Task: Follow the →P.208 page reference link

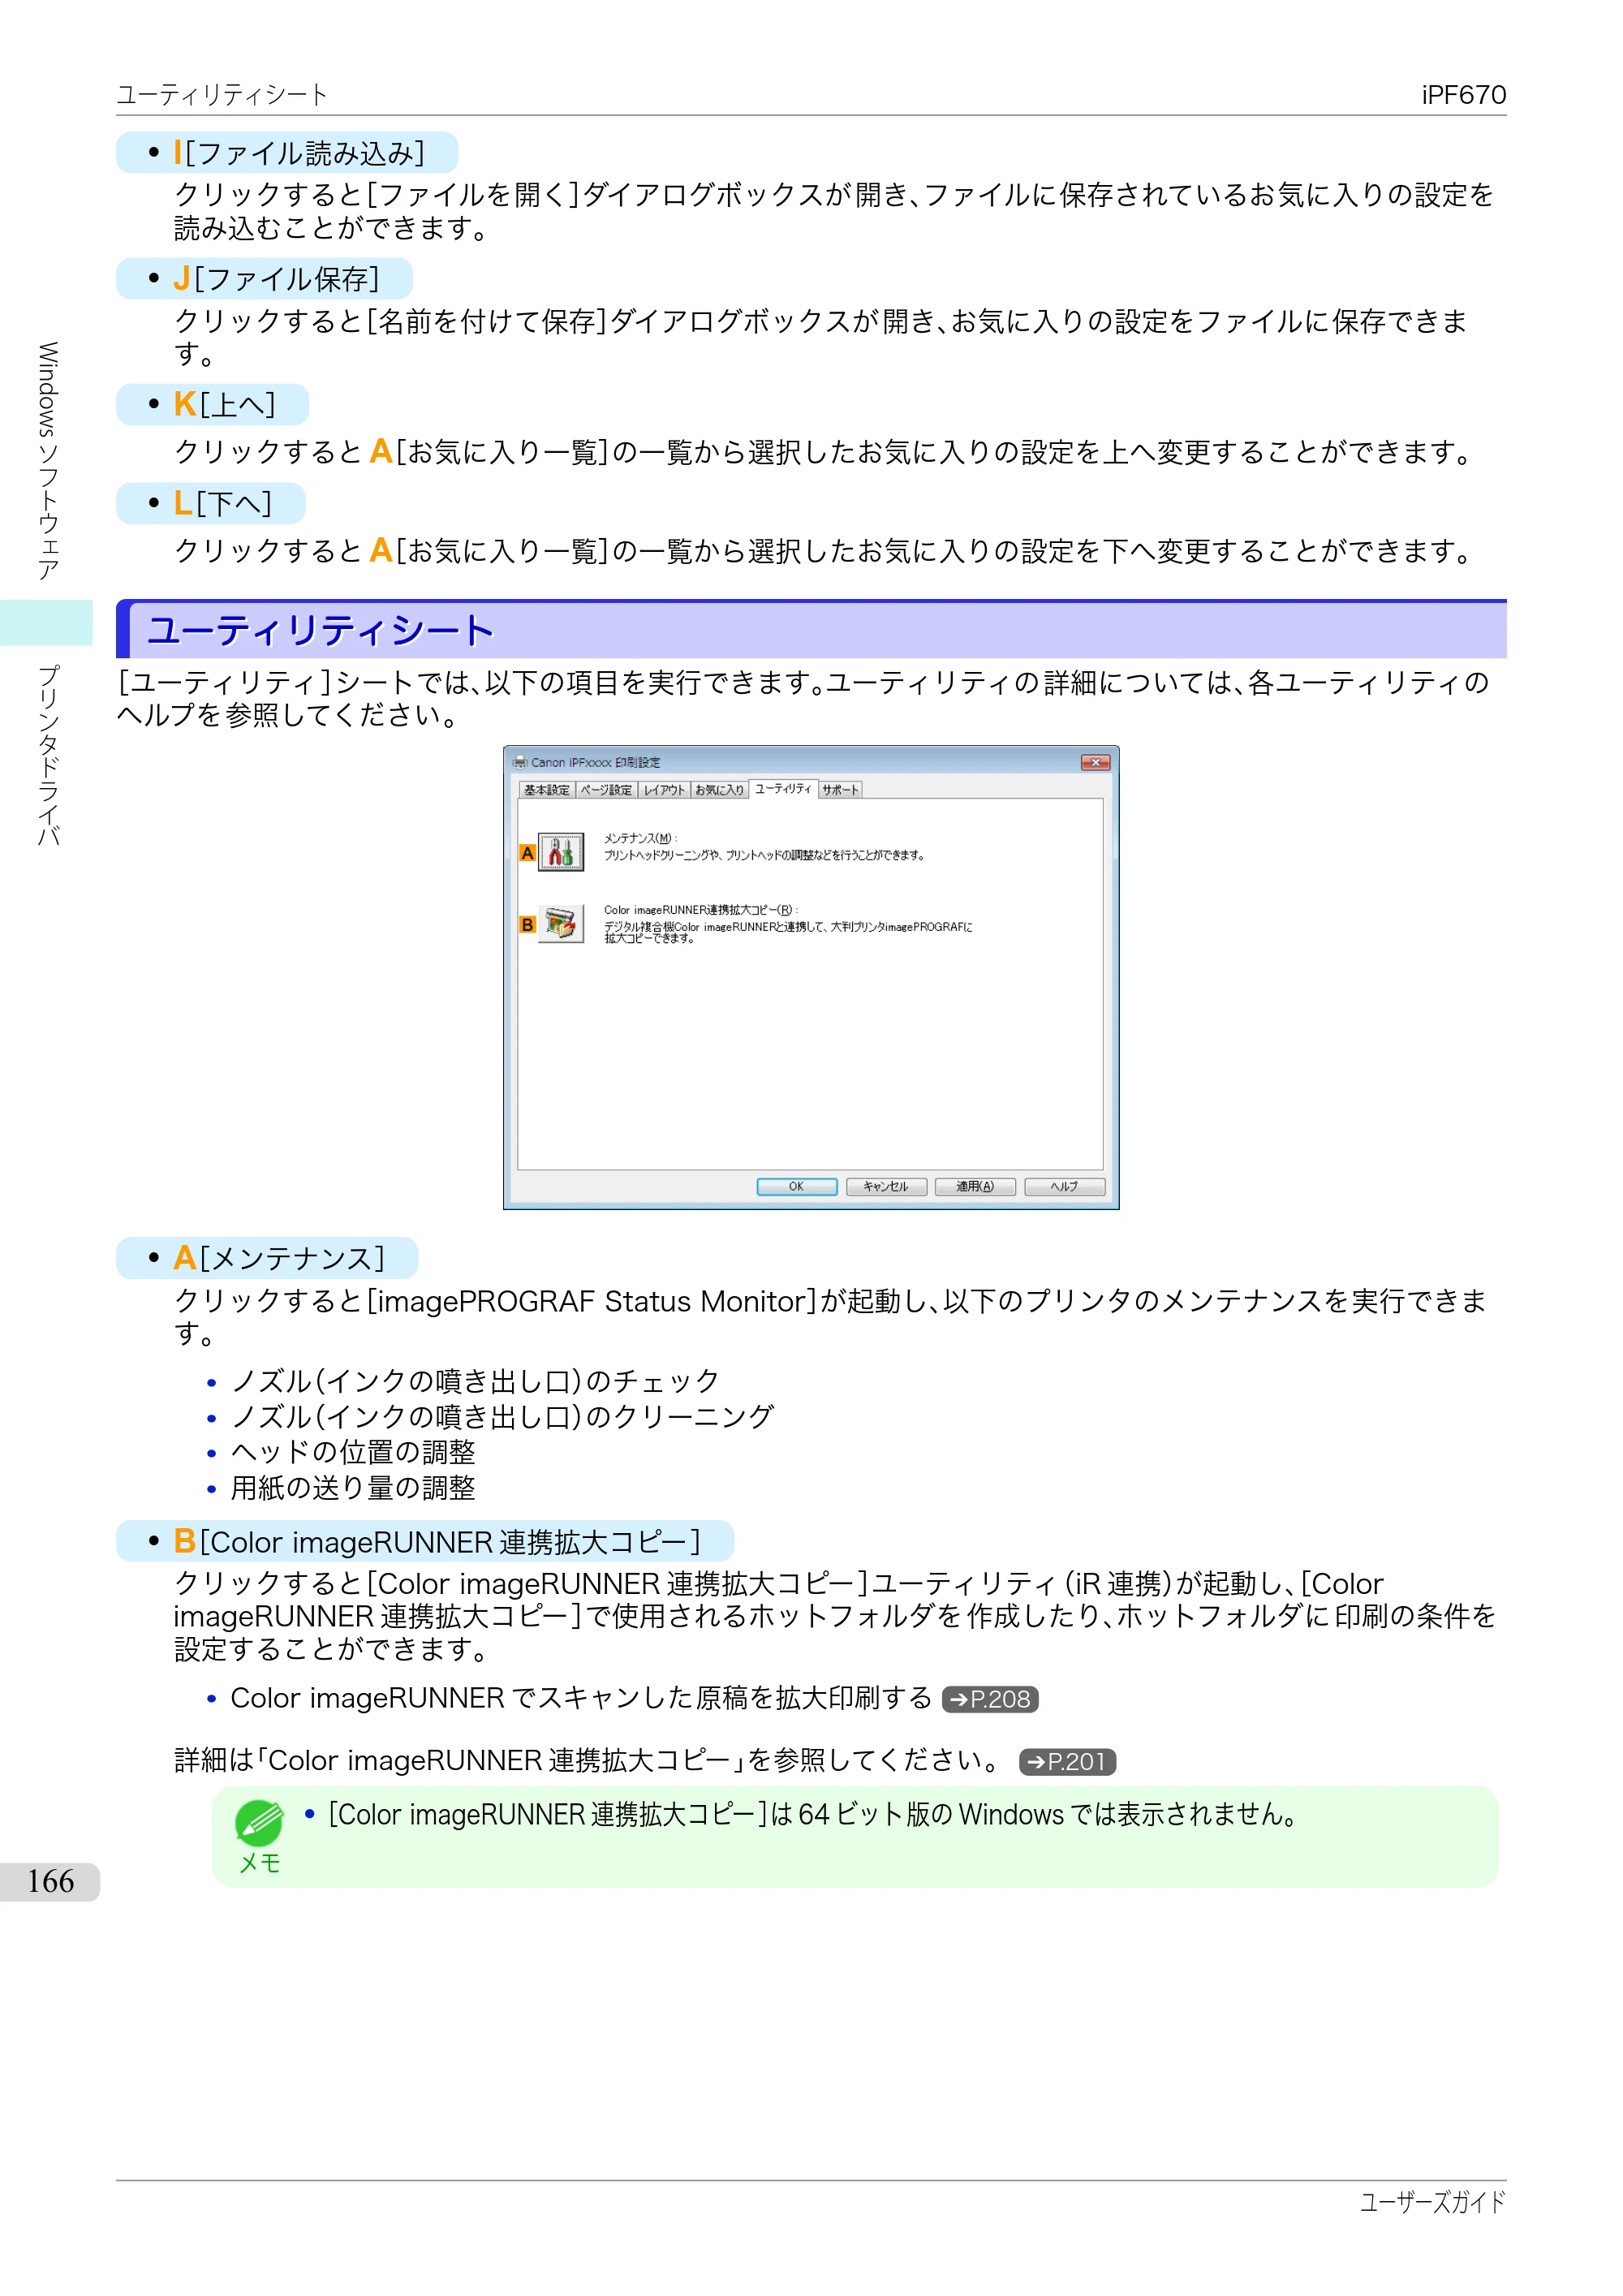Action: click(990, 1699)
